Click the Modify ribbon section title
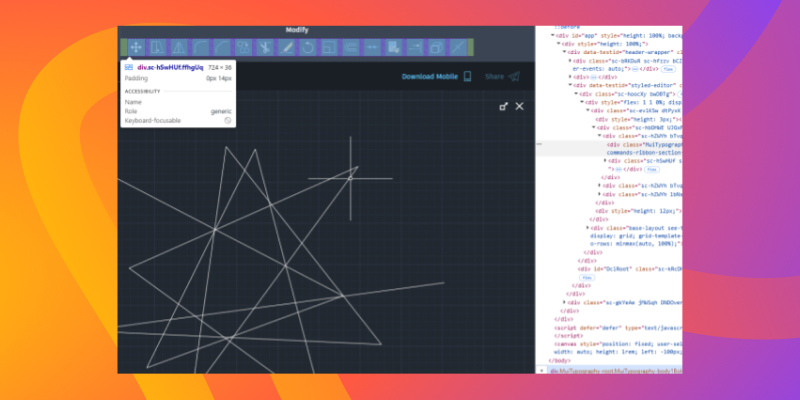This screenshot has height=400, width=800. tap(297, 30)
